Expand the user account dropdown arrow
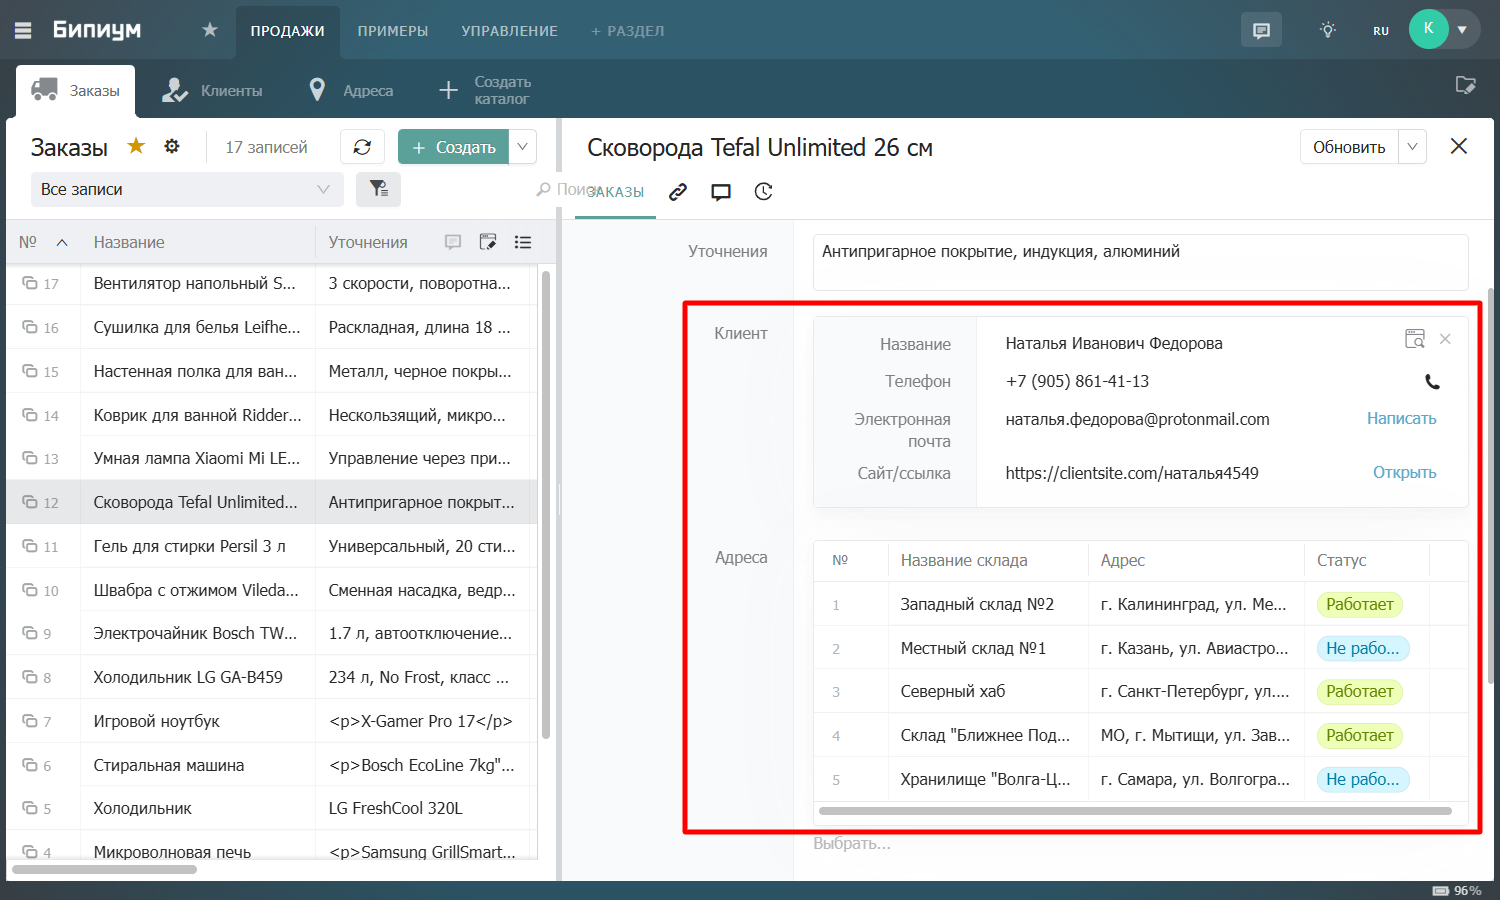 pyautogui.click(x=1463, y=30)
